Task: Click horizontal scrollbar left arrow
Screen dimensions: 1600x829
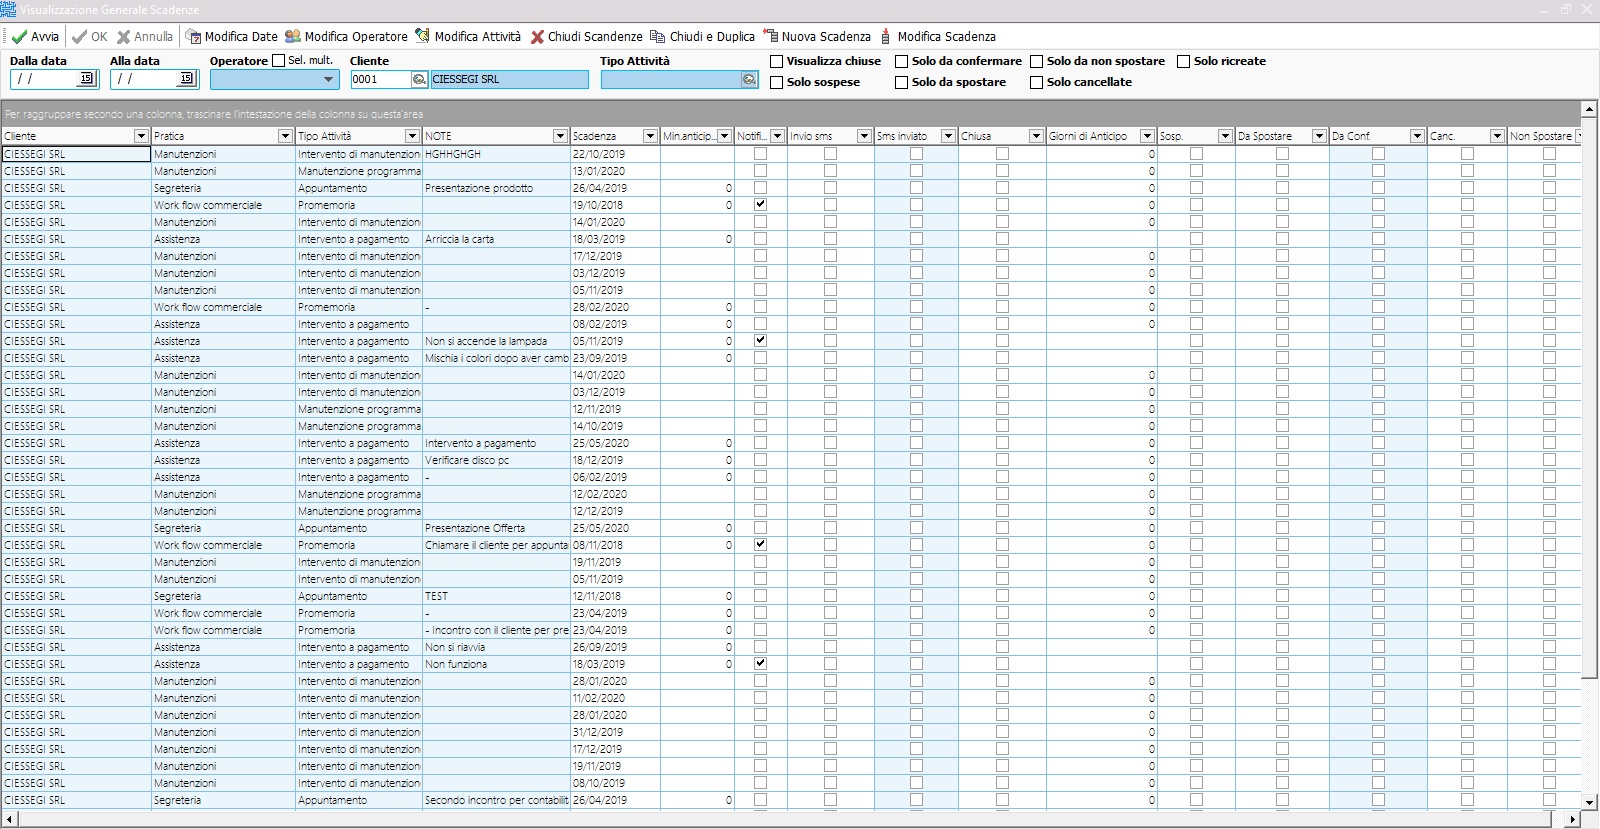Action: point(10,820)
